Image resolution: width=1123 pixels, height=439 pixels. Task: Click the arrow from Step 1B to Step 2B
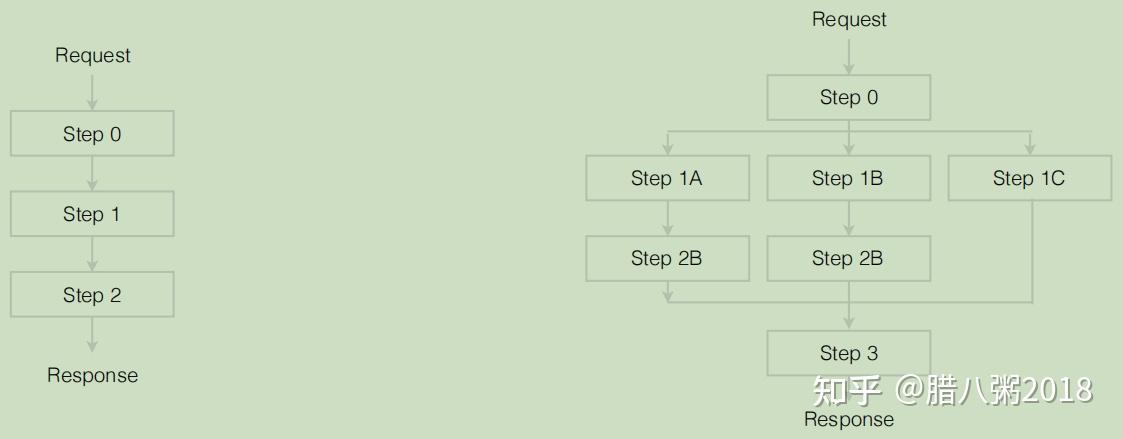click(x=848, y=218)
